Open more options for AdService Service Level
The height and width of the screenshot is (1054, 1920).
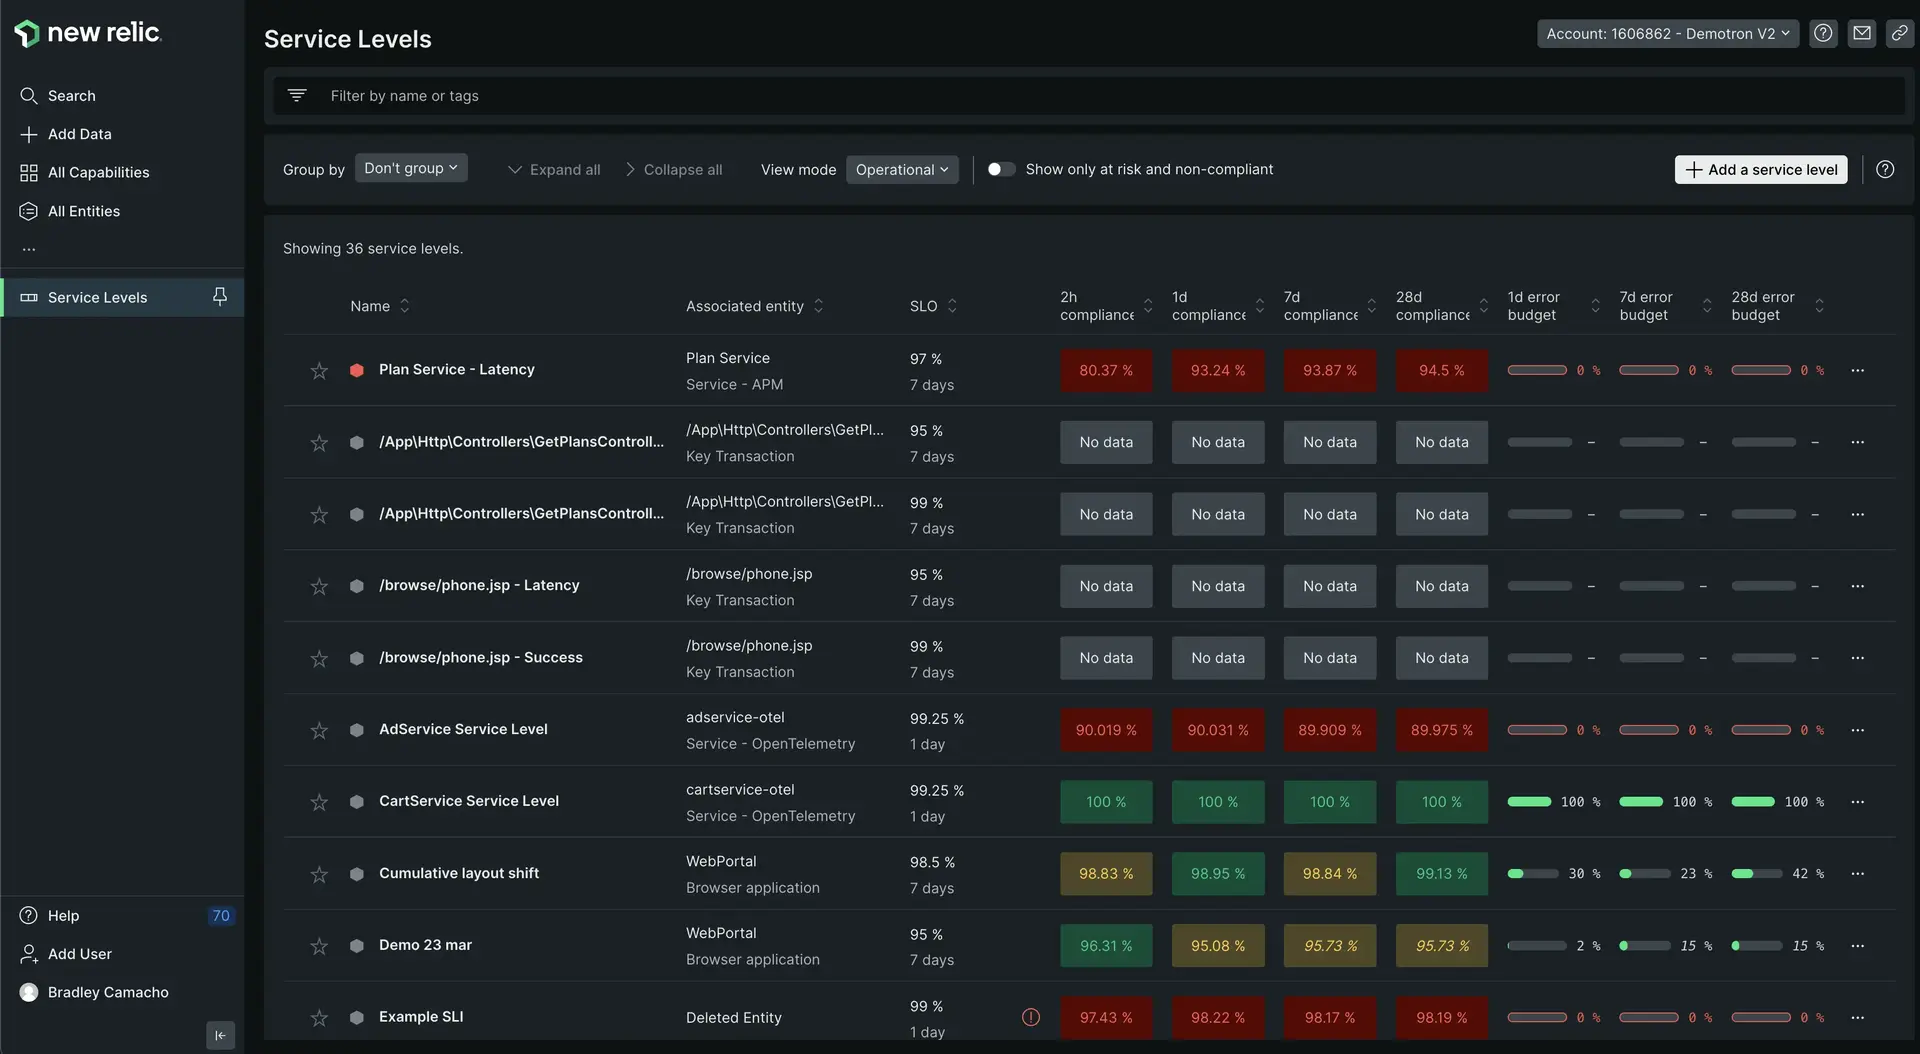coord(1857,730)
